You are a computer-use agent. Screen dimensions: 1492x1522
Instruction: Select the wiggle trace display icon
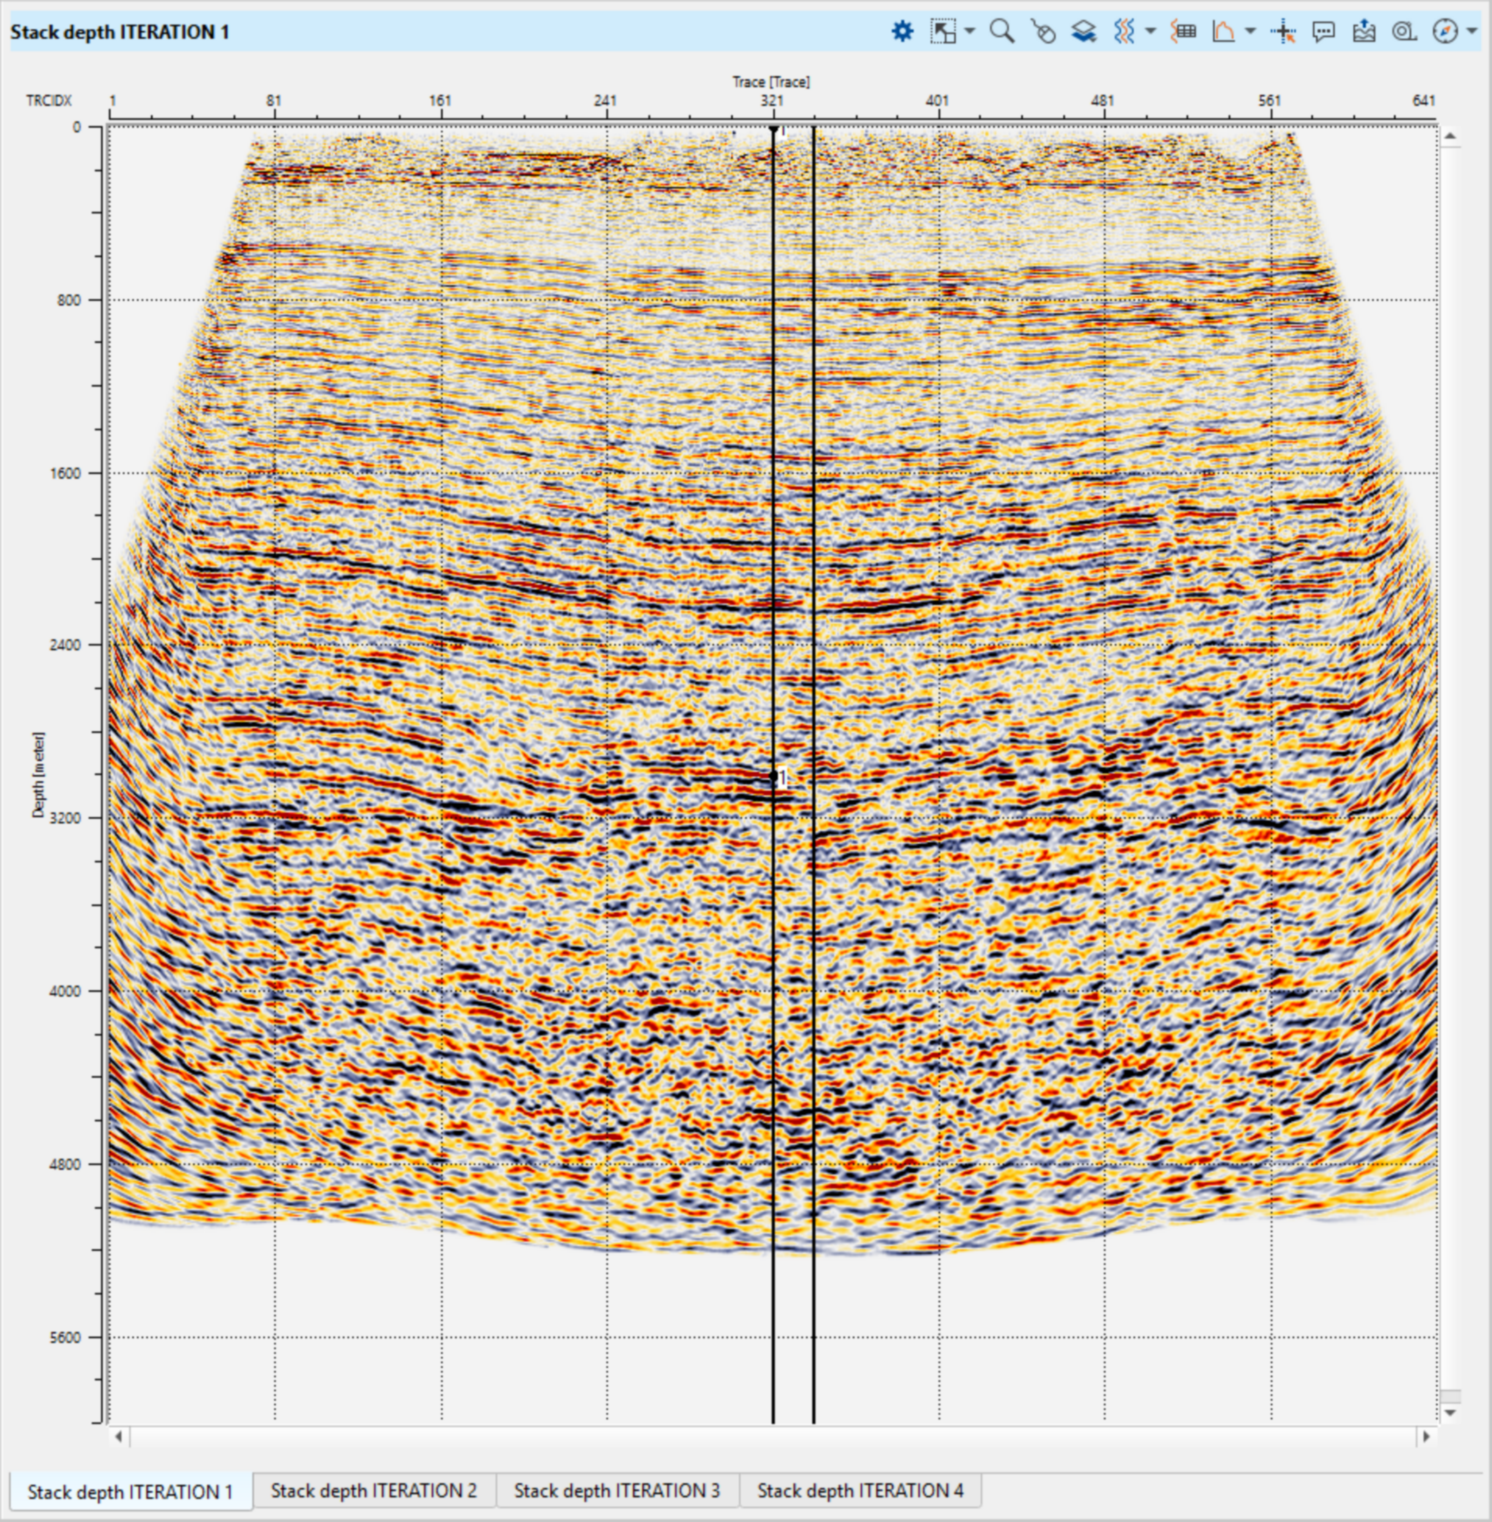tap(1124, 32)
